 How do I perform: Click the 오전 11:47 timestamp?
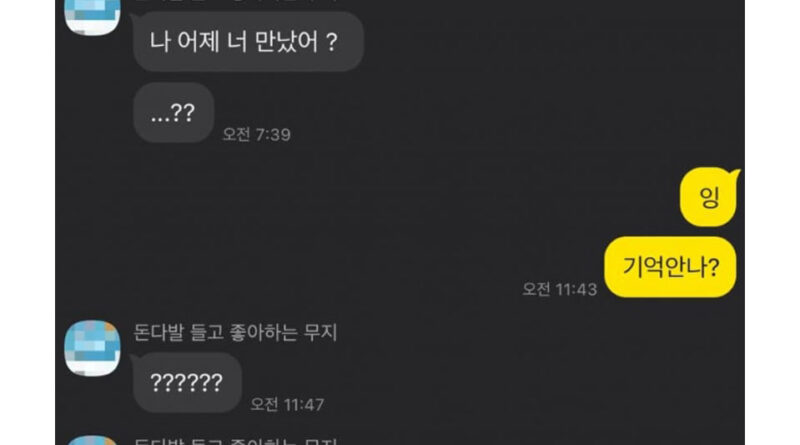click(x=287, y=405)
